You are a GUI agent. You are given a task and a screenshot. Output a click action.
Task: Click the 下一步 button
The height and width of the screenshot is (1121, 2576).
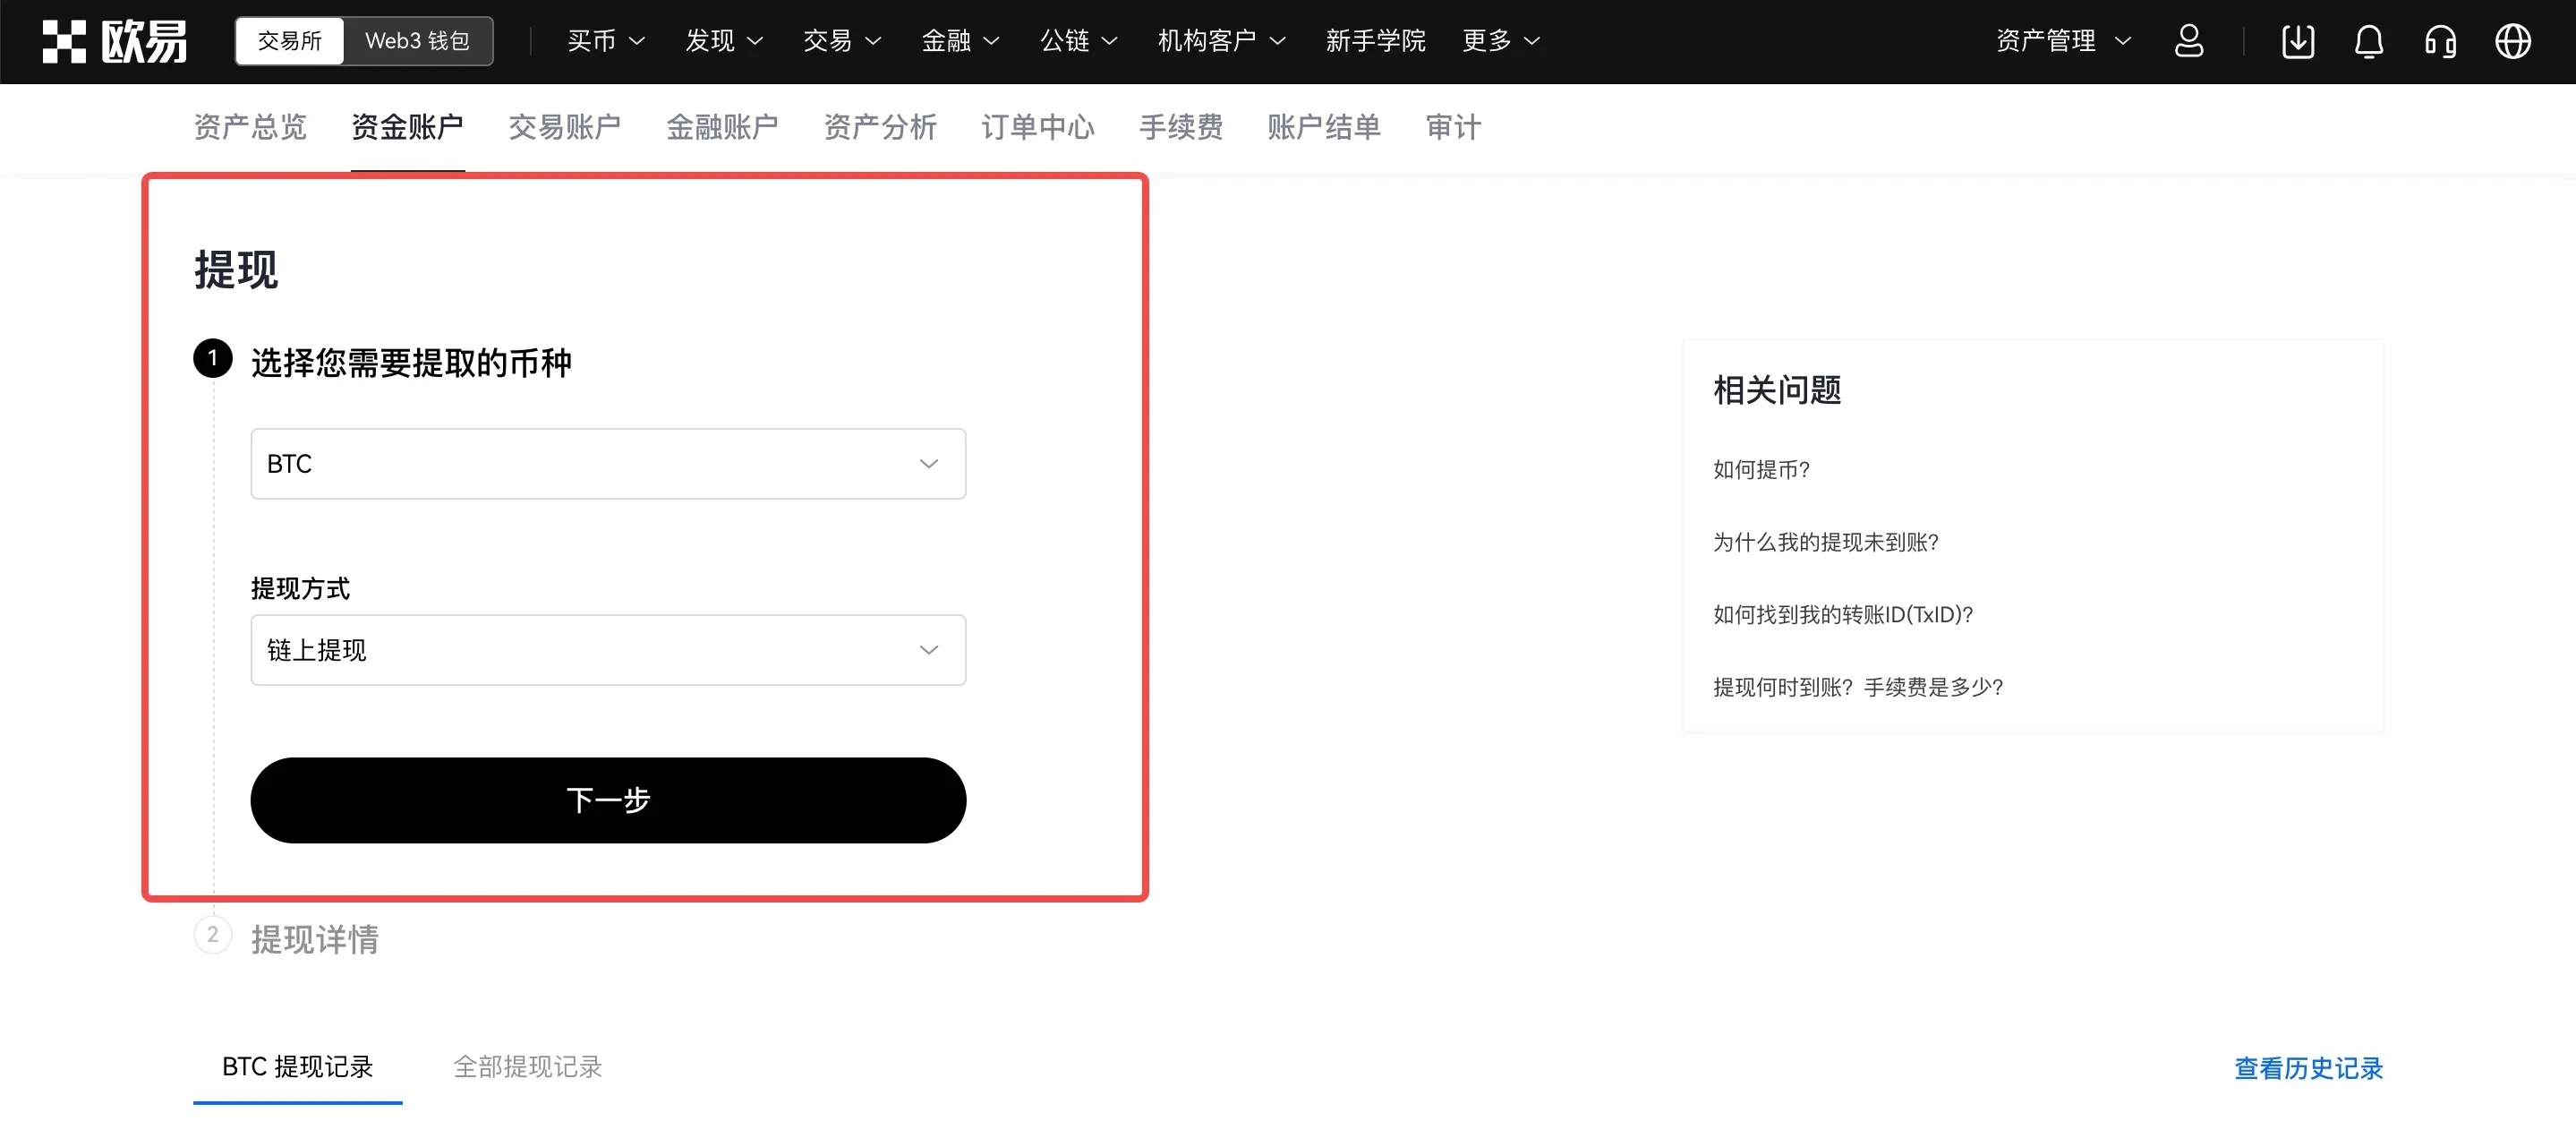pyautogui.click(x=608, y=800)
